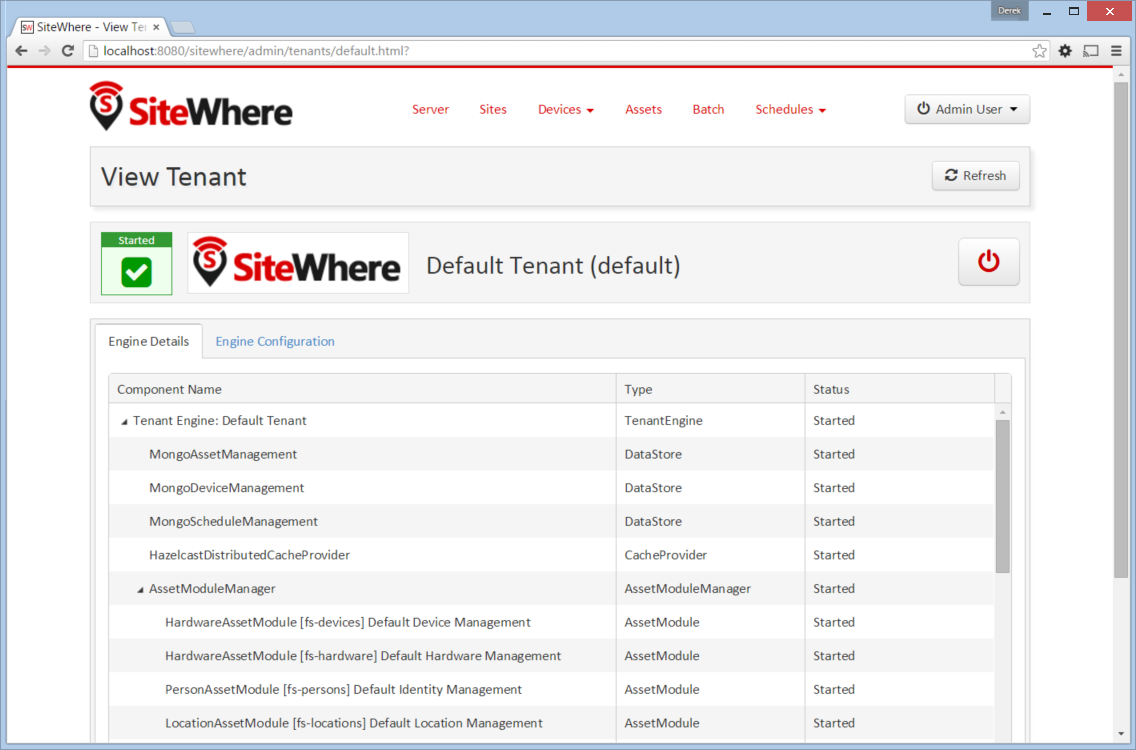Click the Component Name column header
The width and height of the screenshot is (1136, 750).
pyautogui.click(x=362, y=389)
